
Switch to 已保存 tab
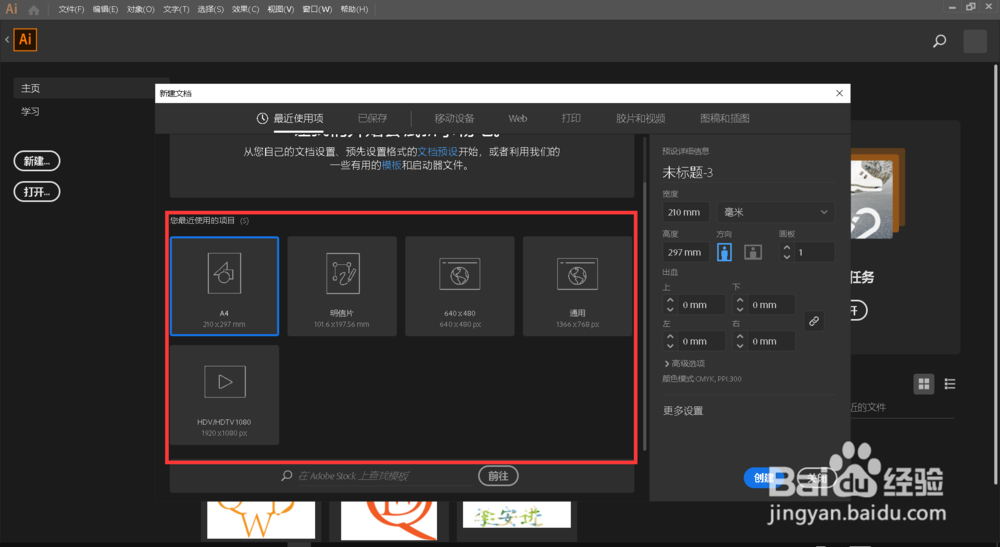(x=372, y=119)
